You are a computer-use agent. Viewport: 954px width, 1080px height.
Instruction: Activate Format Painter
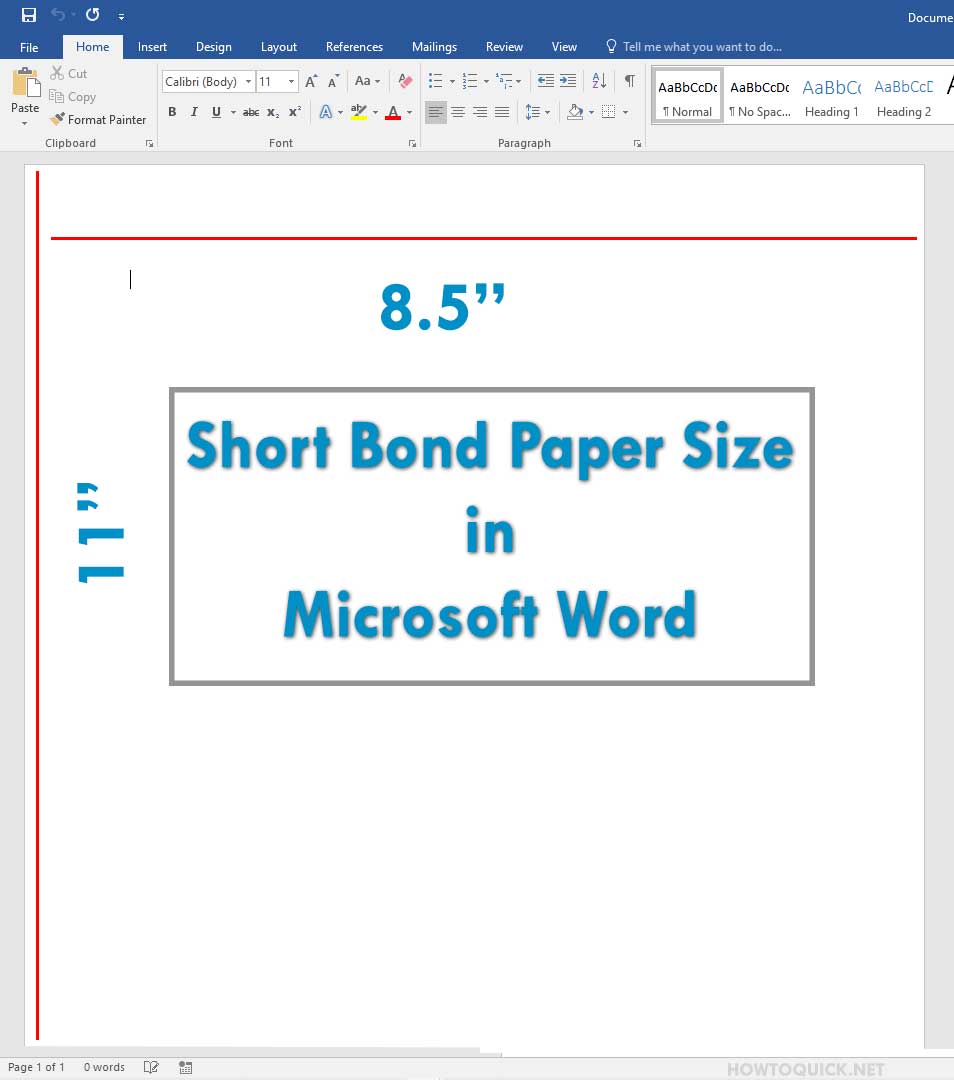[98, 119]
